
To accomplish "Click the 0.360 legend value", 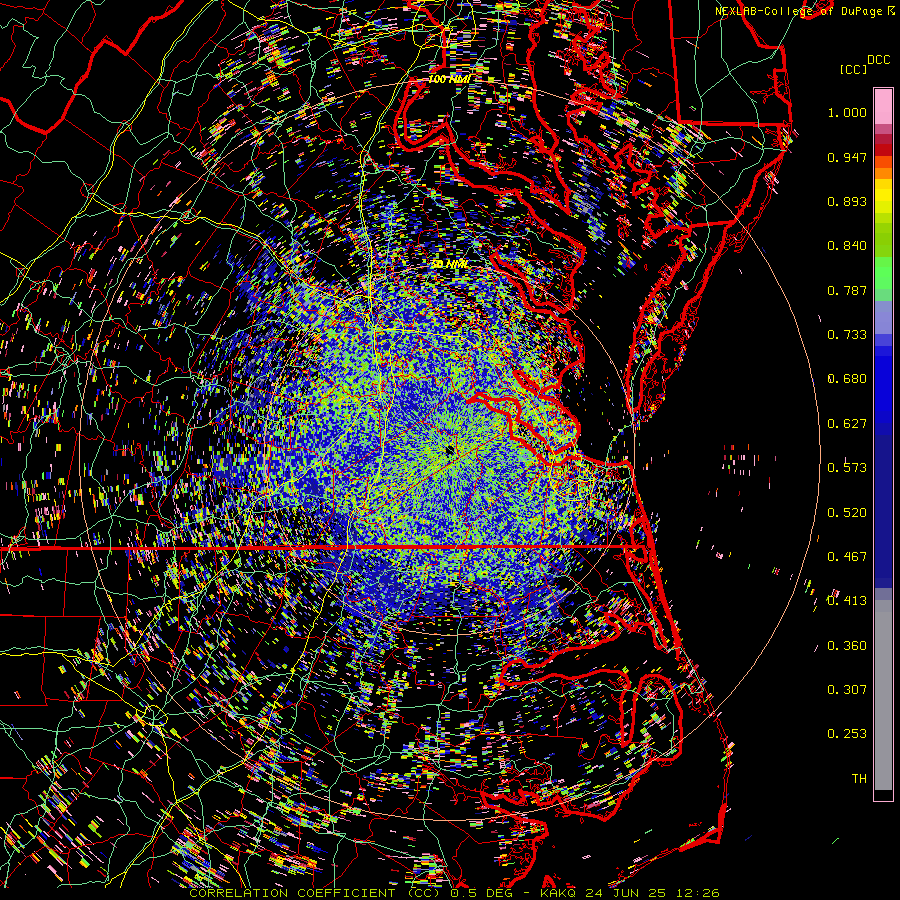I will tap(847, 646).
